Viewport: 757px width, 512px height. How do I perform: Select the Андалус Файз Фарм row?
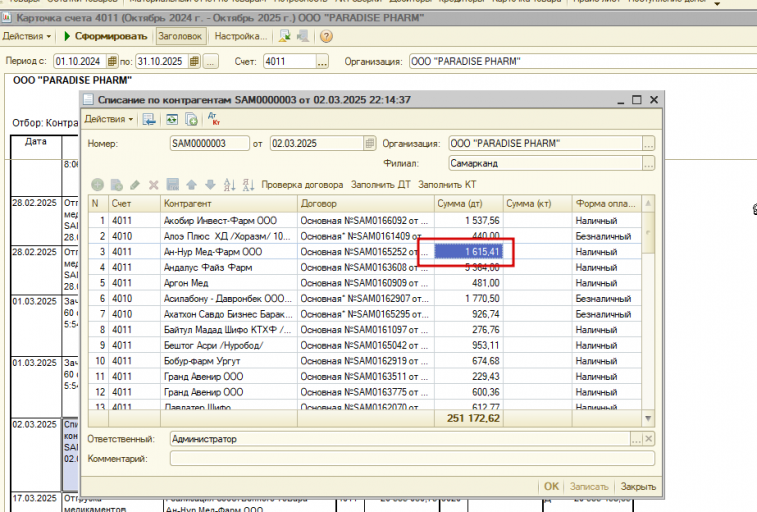point(365,267)
